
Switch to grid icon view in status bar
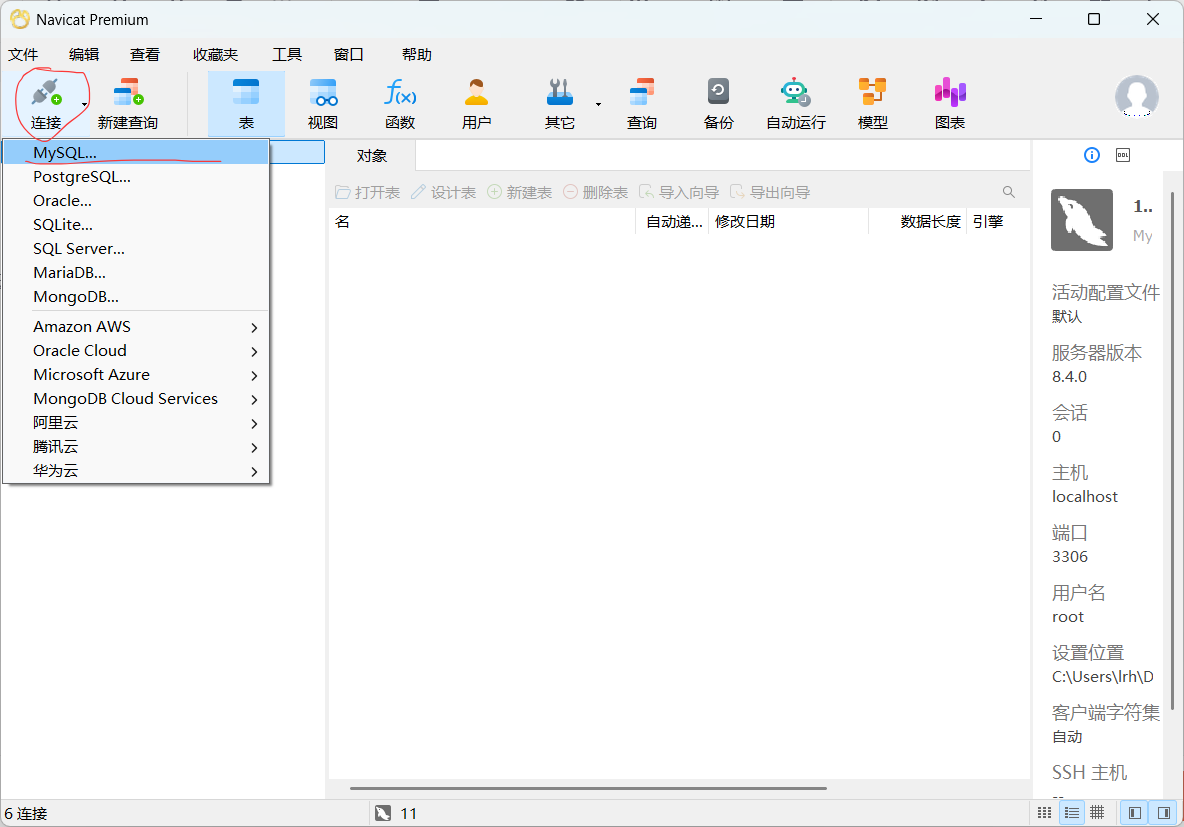[x=1044, y=813]
